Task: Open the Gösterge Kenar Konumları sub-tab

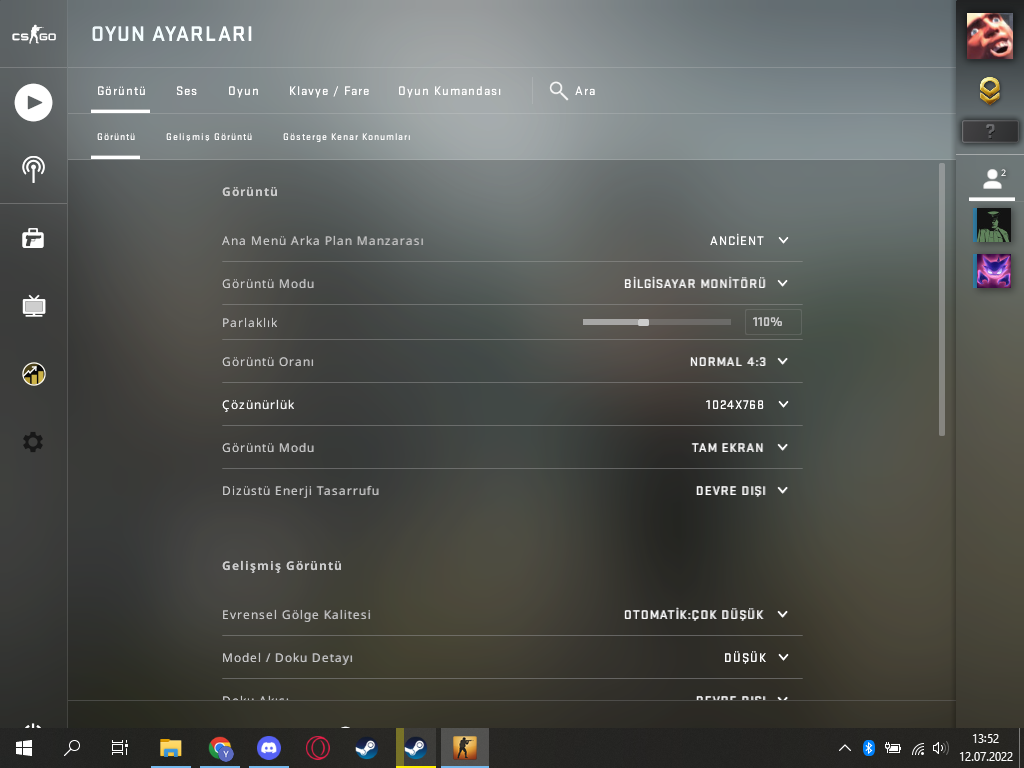Action: point(347,136)
